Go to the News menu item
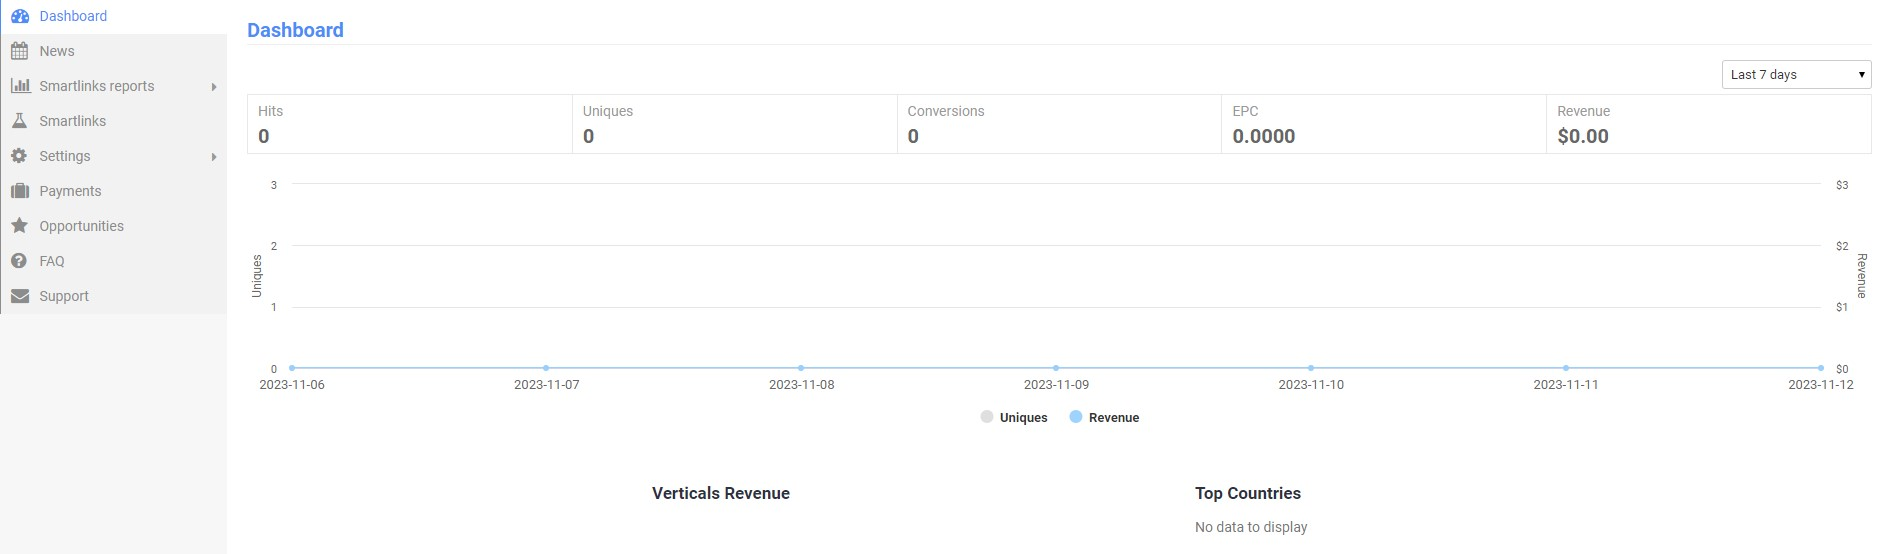This screenshot has width=1886, height=554. (57, 51)
